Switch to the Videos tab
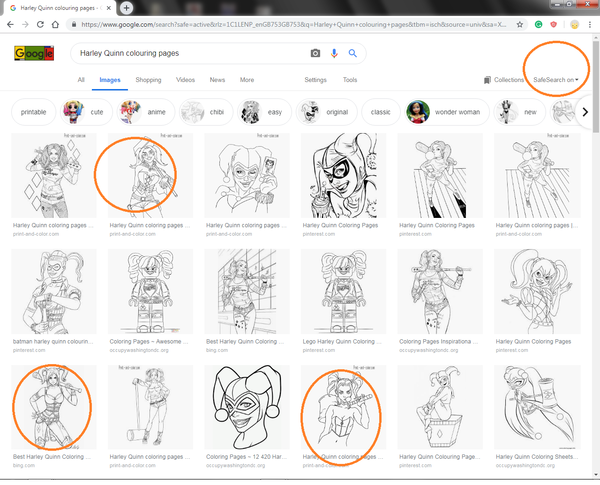This screenshot has width=600, height=485. (185, 80)
